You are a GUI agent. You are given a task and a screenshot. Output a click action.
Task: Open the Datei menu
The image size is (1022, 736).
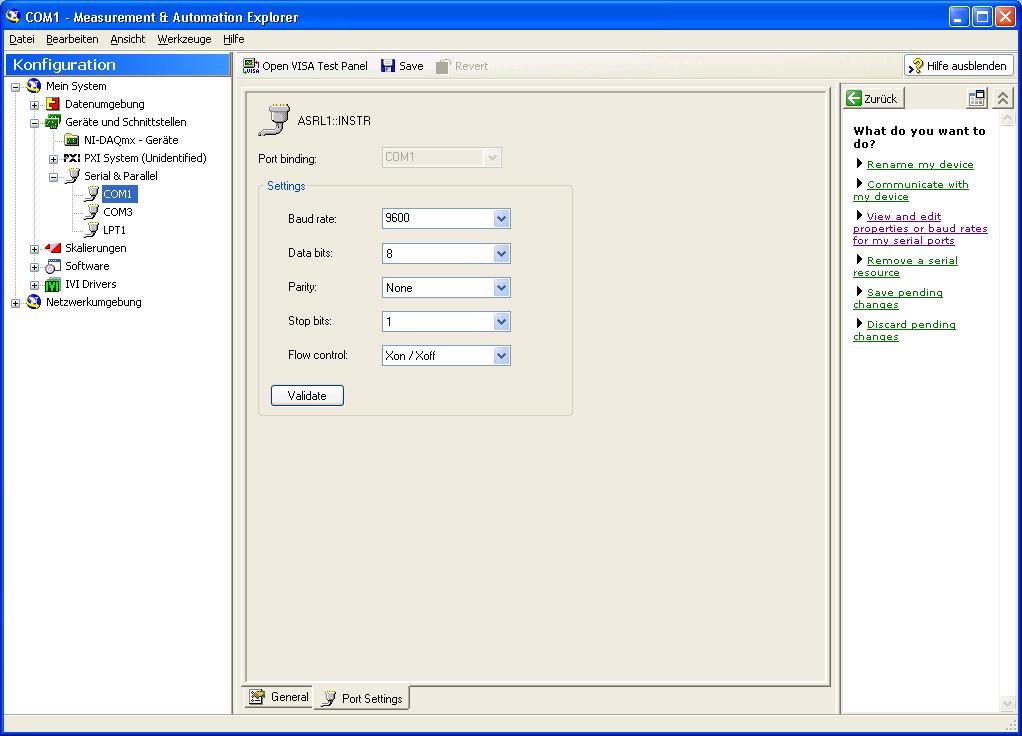(x=22, y=39)
